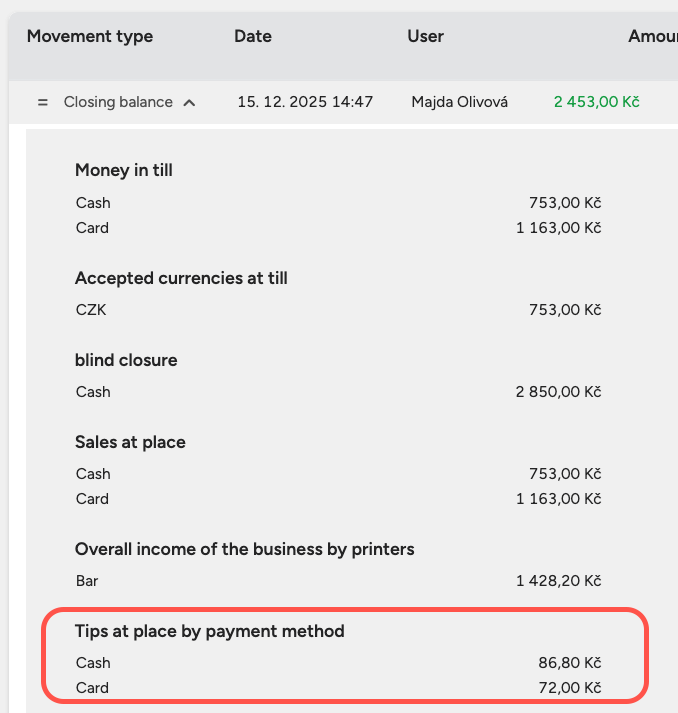This screenshot has width=678, height=713.
Task: Click the Closing balance row label
Action: pyautogui.click(x=118, y=102)
